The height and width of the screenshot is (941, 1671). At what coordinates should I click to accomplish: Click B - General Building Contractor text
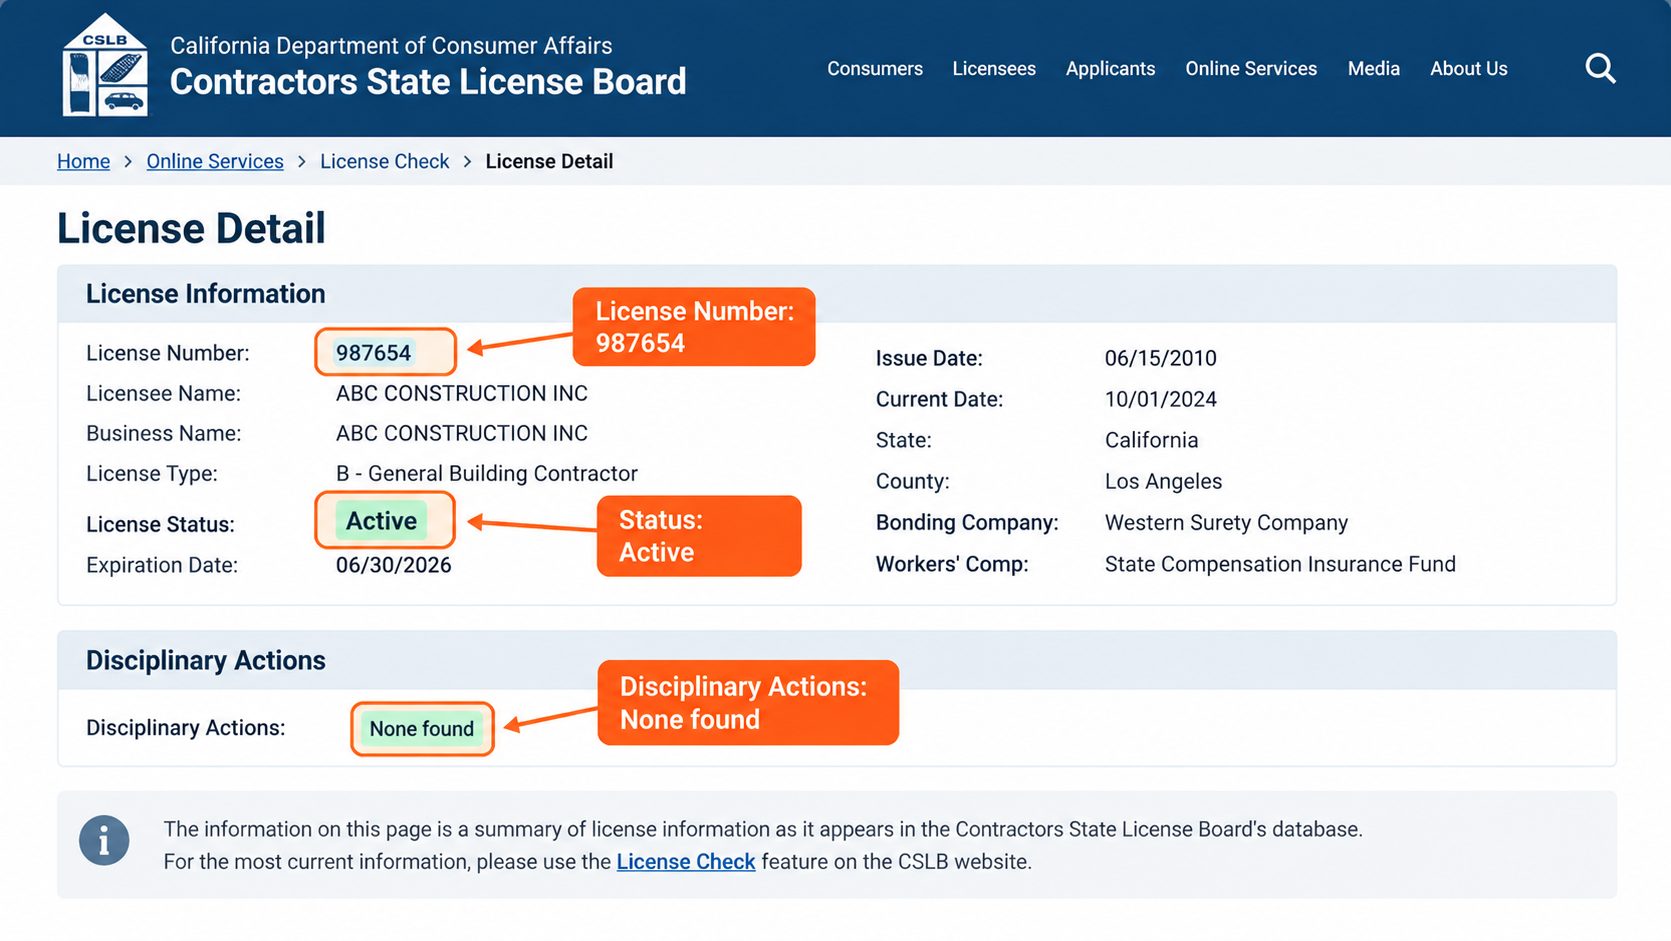coord(487,474)
